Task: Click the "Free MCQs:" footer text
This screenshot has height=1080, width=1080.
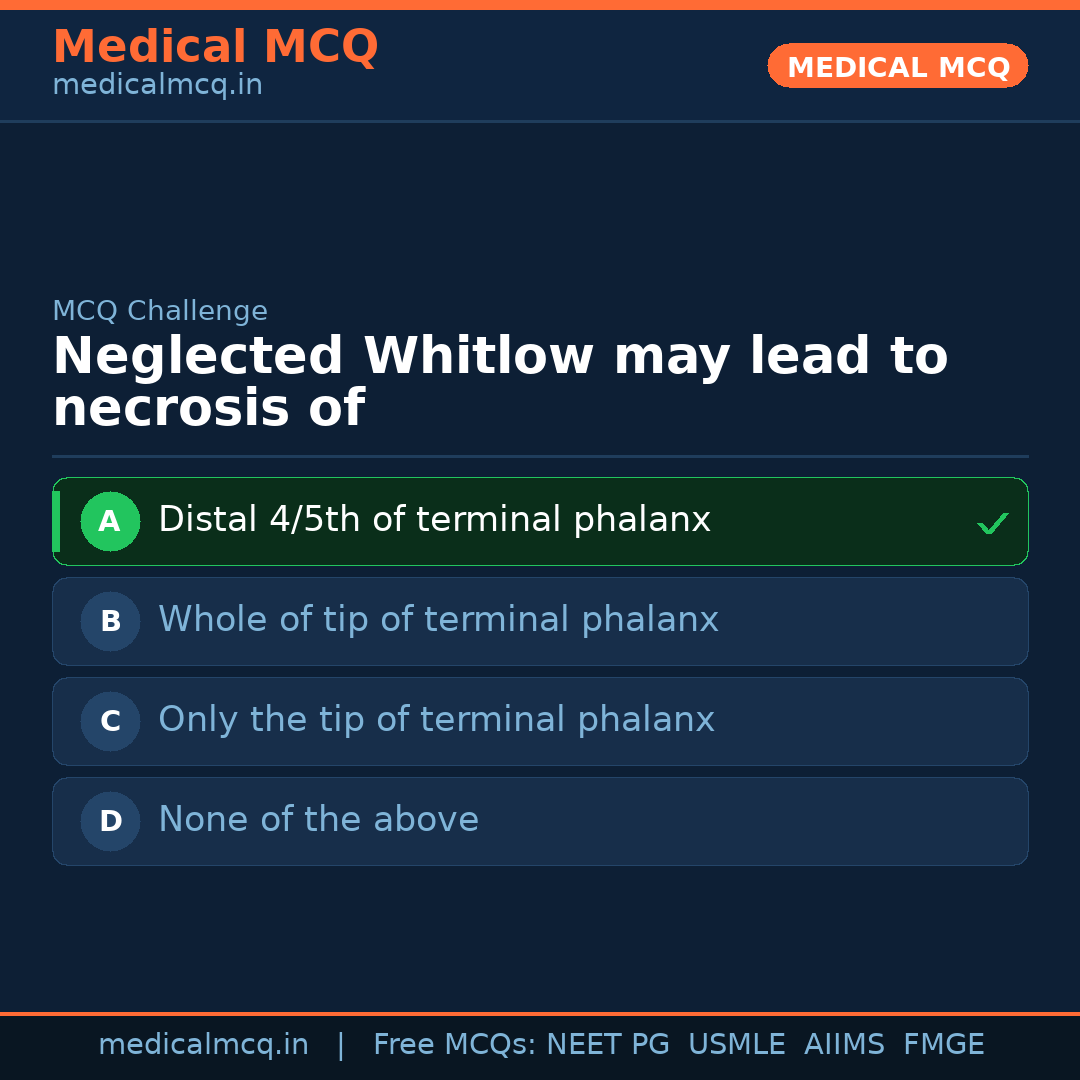Action: click(455, 1045)
